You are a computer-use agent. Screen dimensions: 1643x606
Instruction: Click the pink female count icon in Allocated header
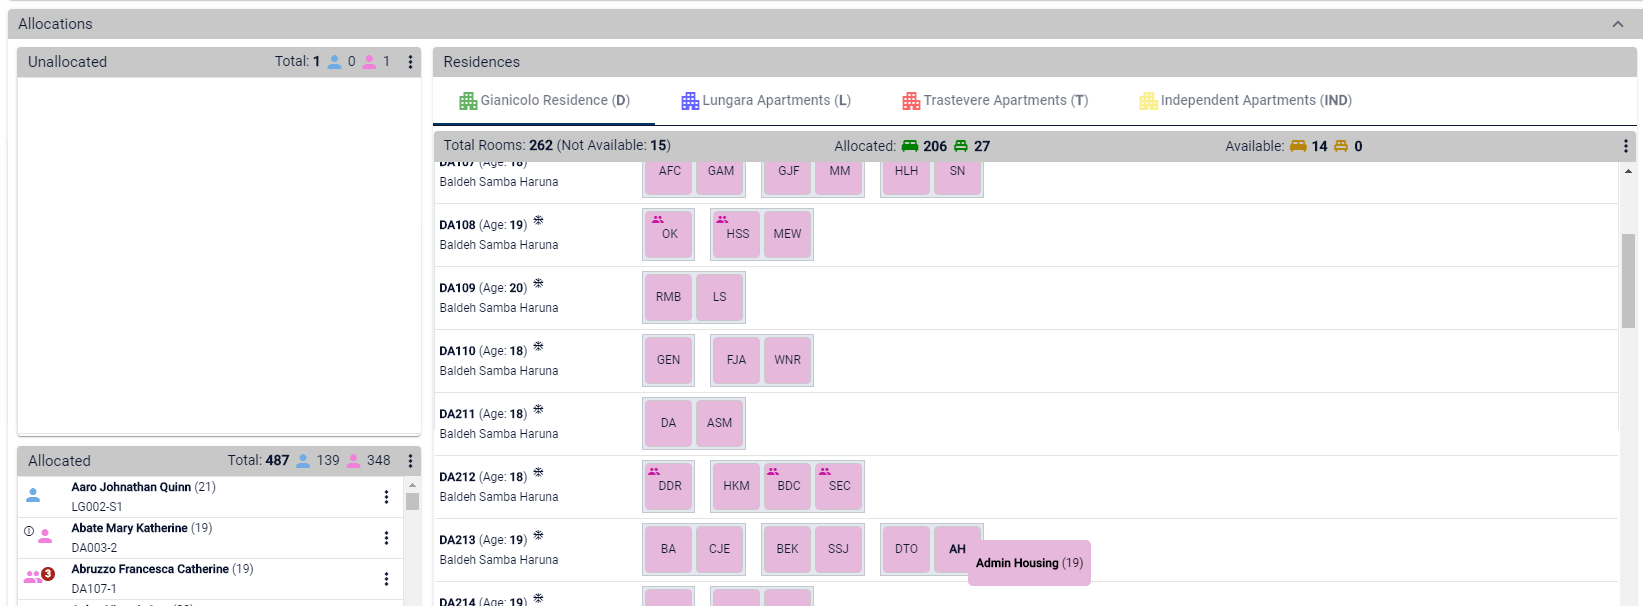pos(353,461)
